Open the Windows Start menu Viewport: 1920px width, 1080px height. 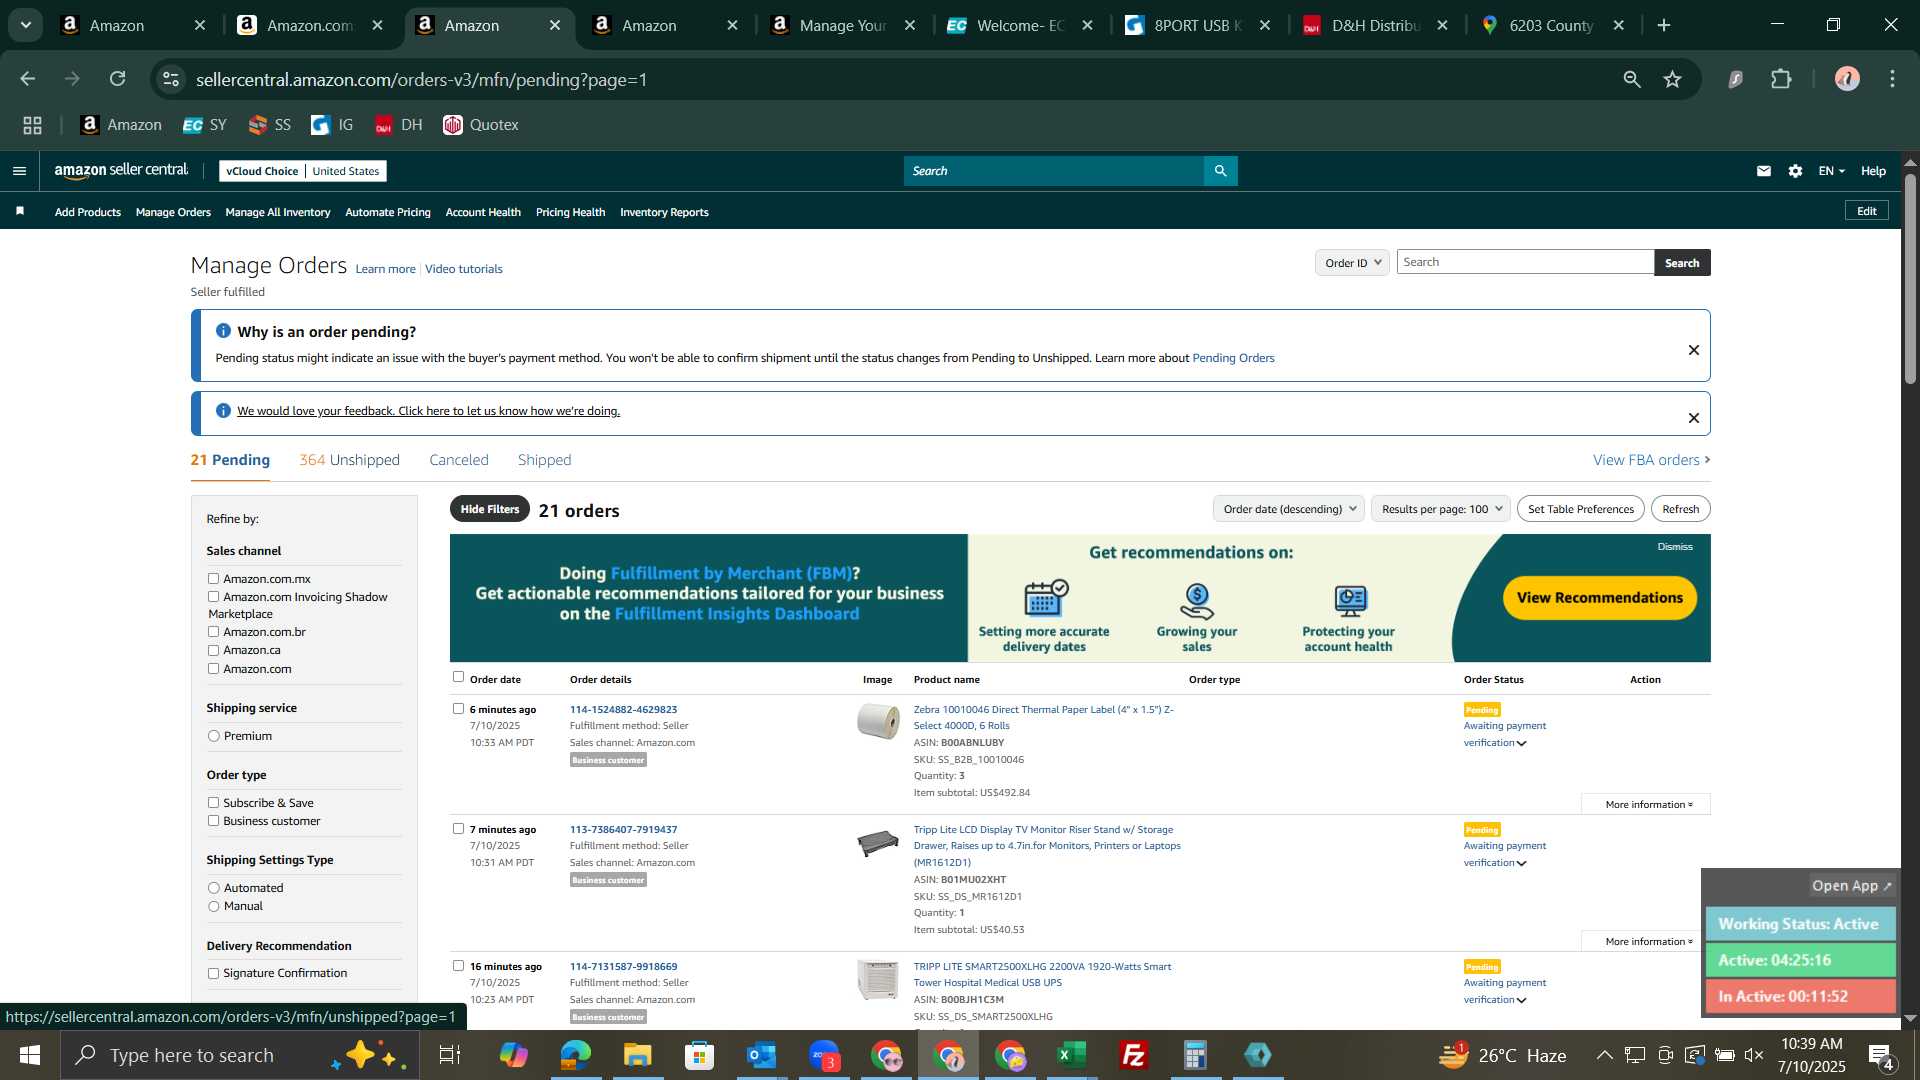(x=29, y=1055)
